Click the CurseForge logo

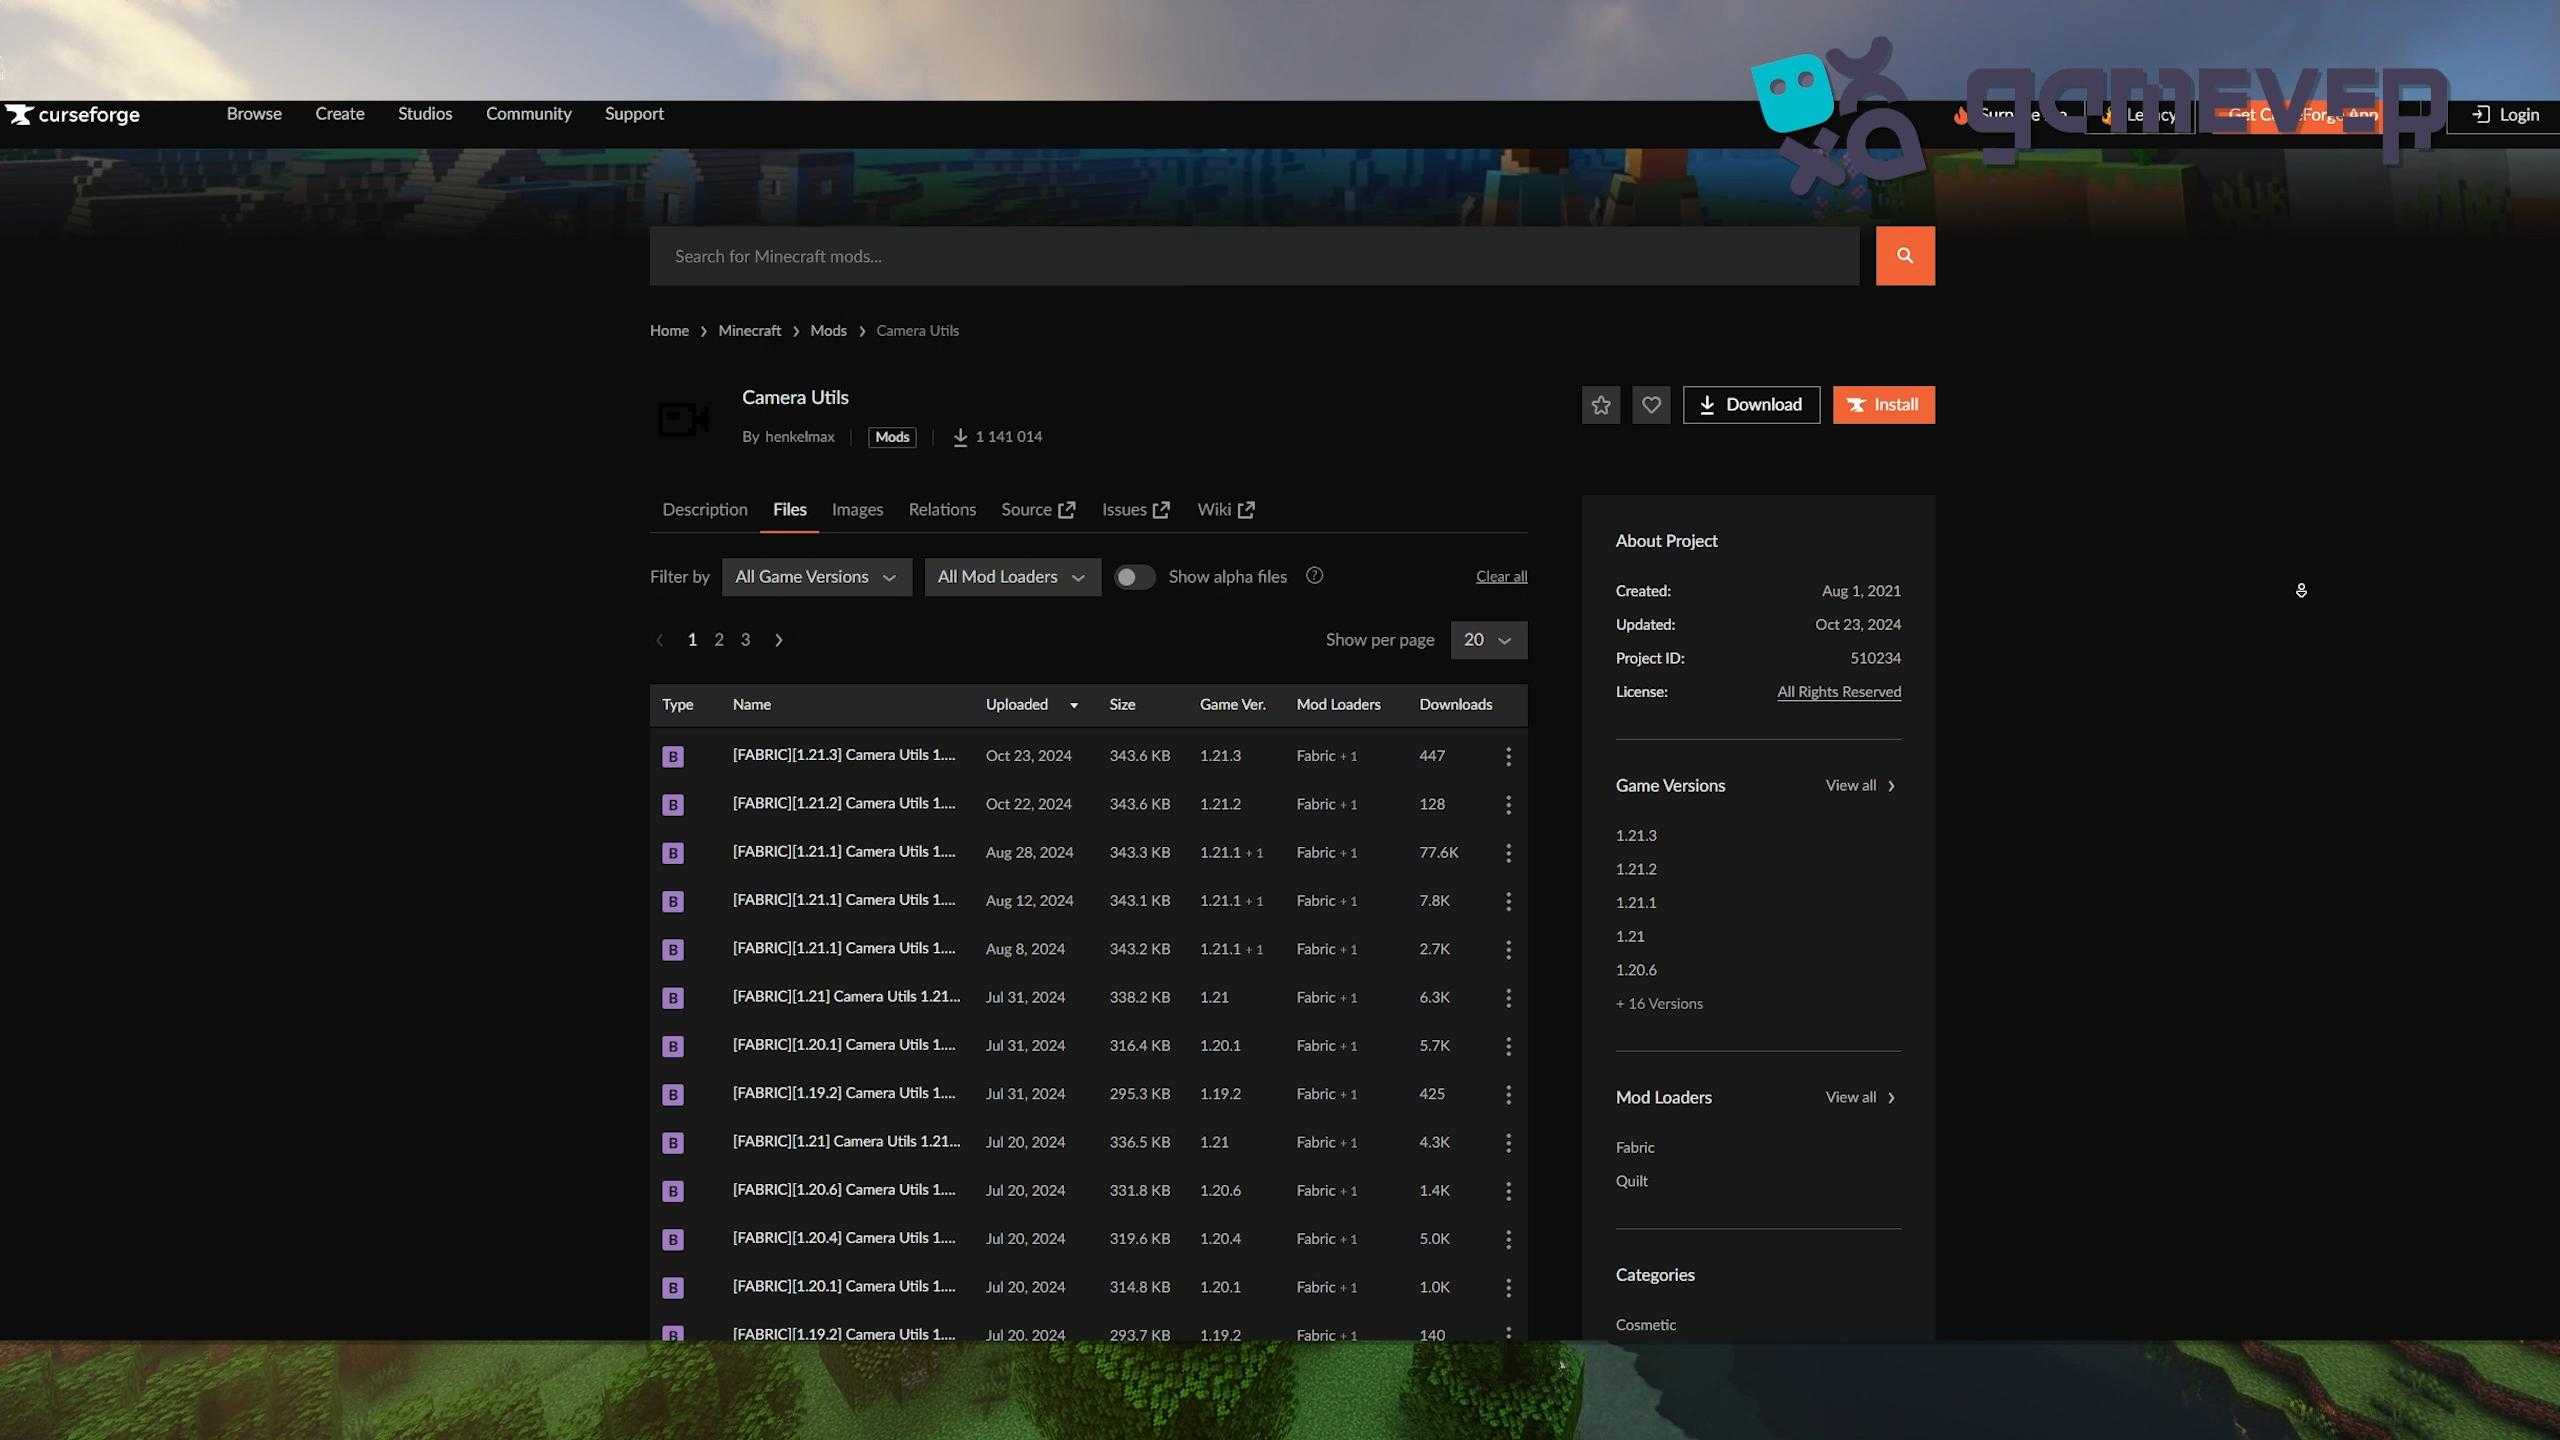pyautogui.click(x=73, y=114)
